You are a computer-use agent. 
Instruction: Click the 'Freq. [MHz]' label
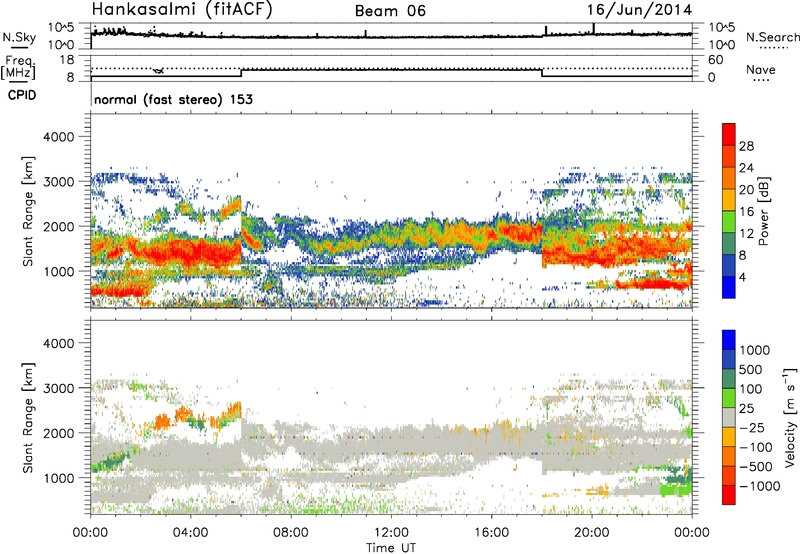click(x=19, y=67)
